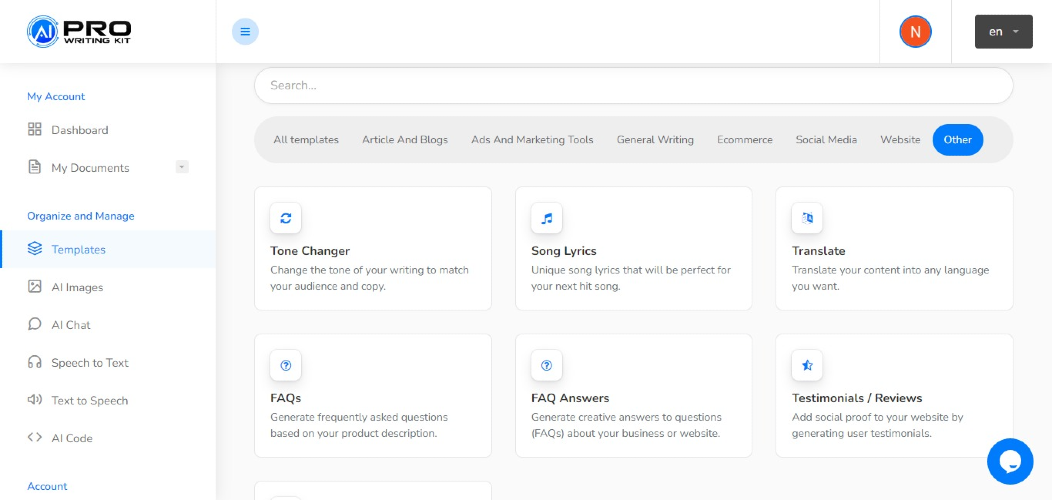
Task: Expand the My Documents submenu arrow
Action: tap(182, 167)
